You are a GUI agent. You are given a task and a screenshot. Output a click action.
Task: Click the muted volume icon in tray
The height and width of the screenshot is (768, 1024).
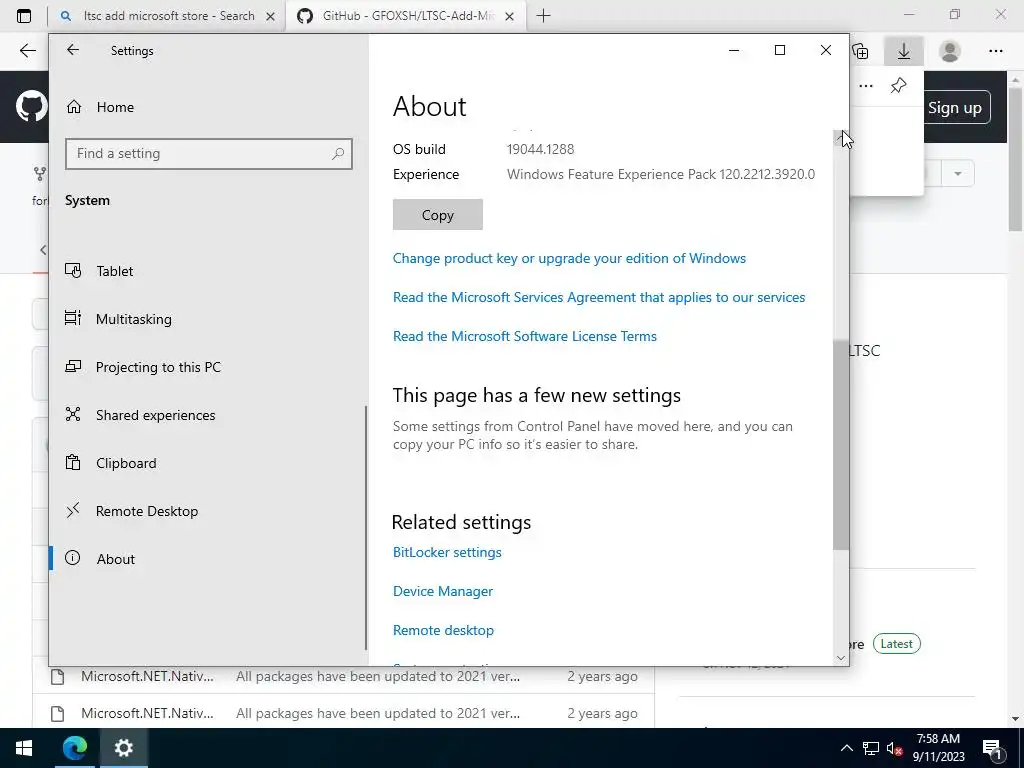click(x=895, y=748)
